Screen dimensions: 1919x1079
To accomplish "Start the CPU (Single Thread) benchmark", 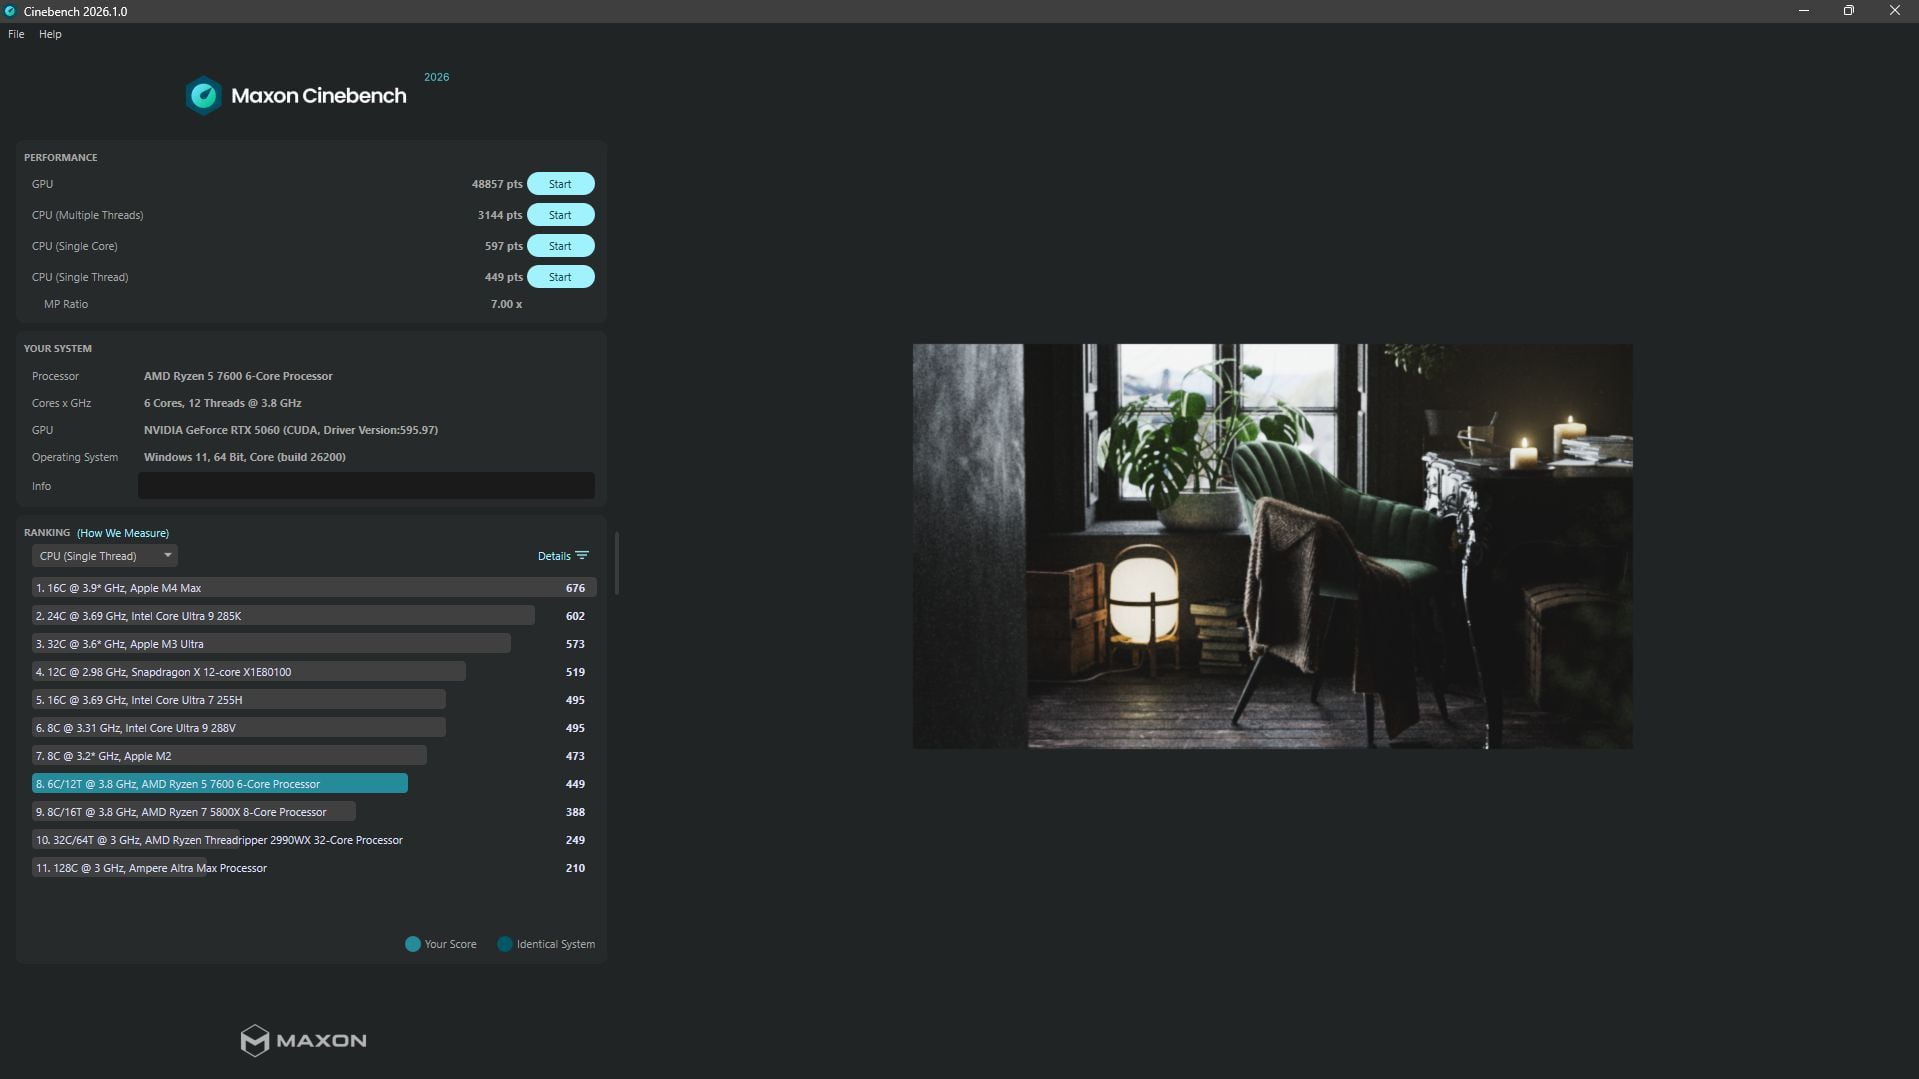I will (x=560, y=277).
